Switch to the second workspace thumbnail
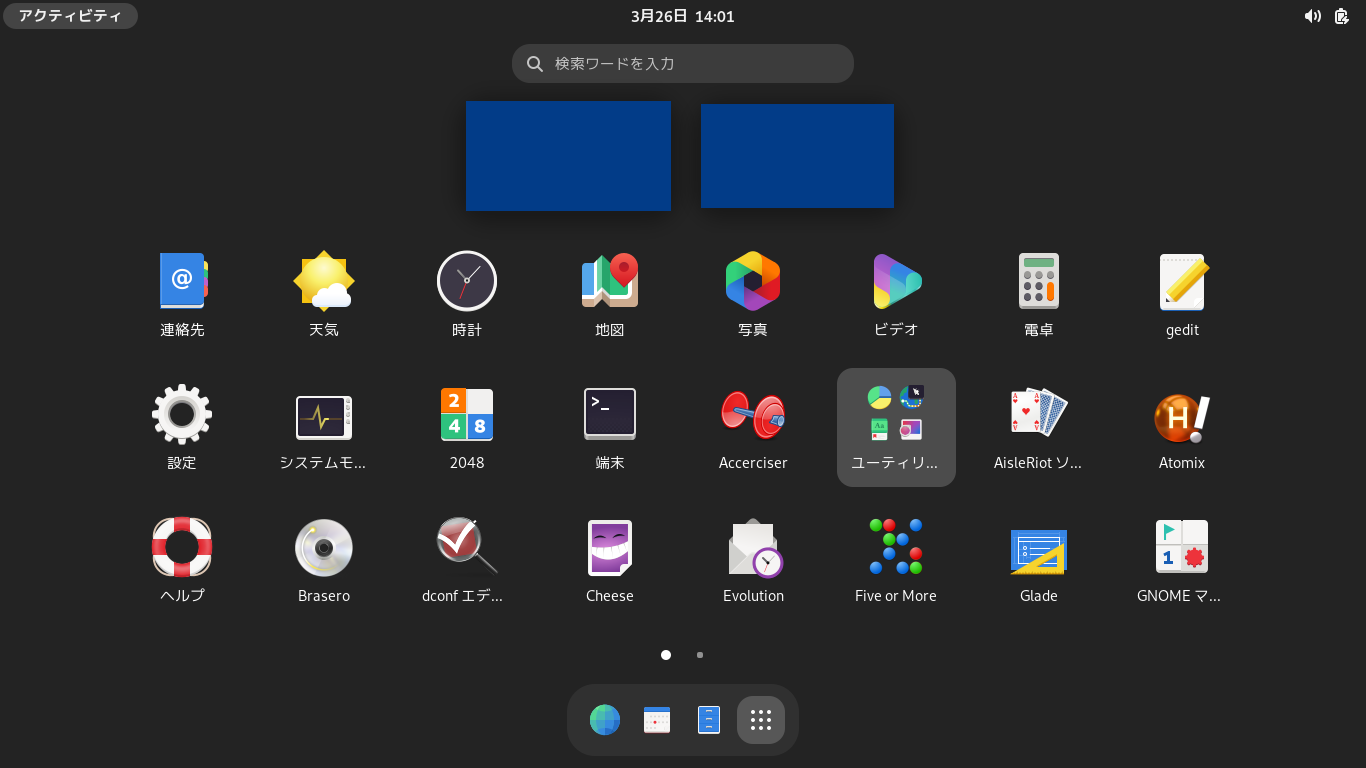Screen dimensions: 1366x768 [797, 156]
